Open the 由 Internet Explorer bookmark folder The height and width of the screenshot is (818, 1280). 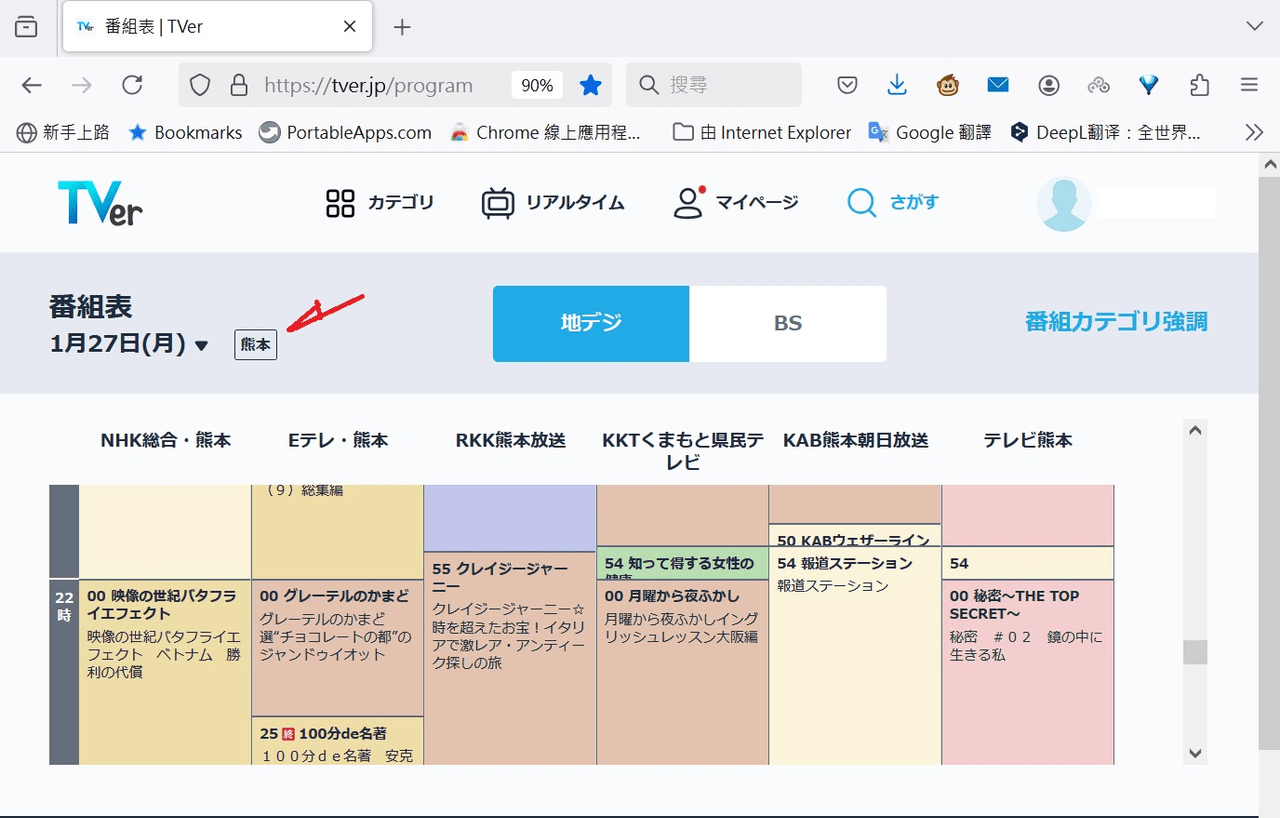click(x=762, y=132)
